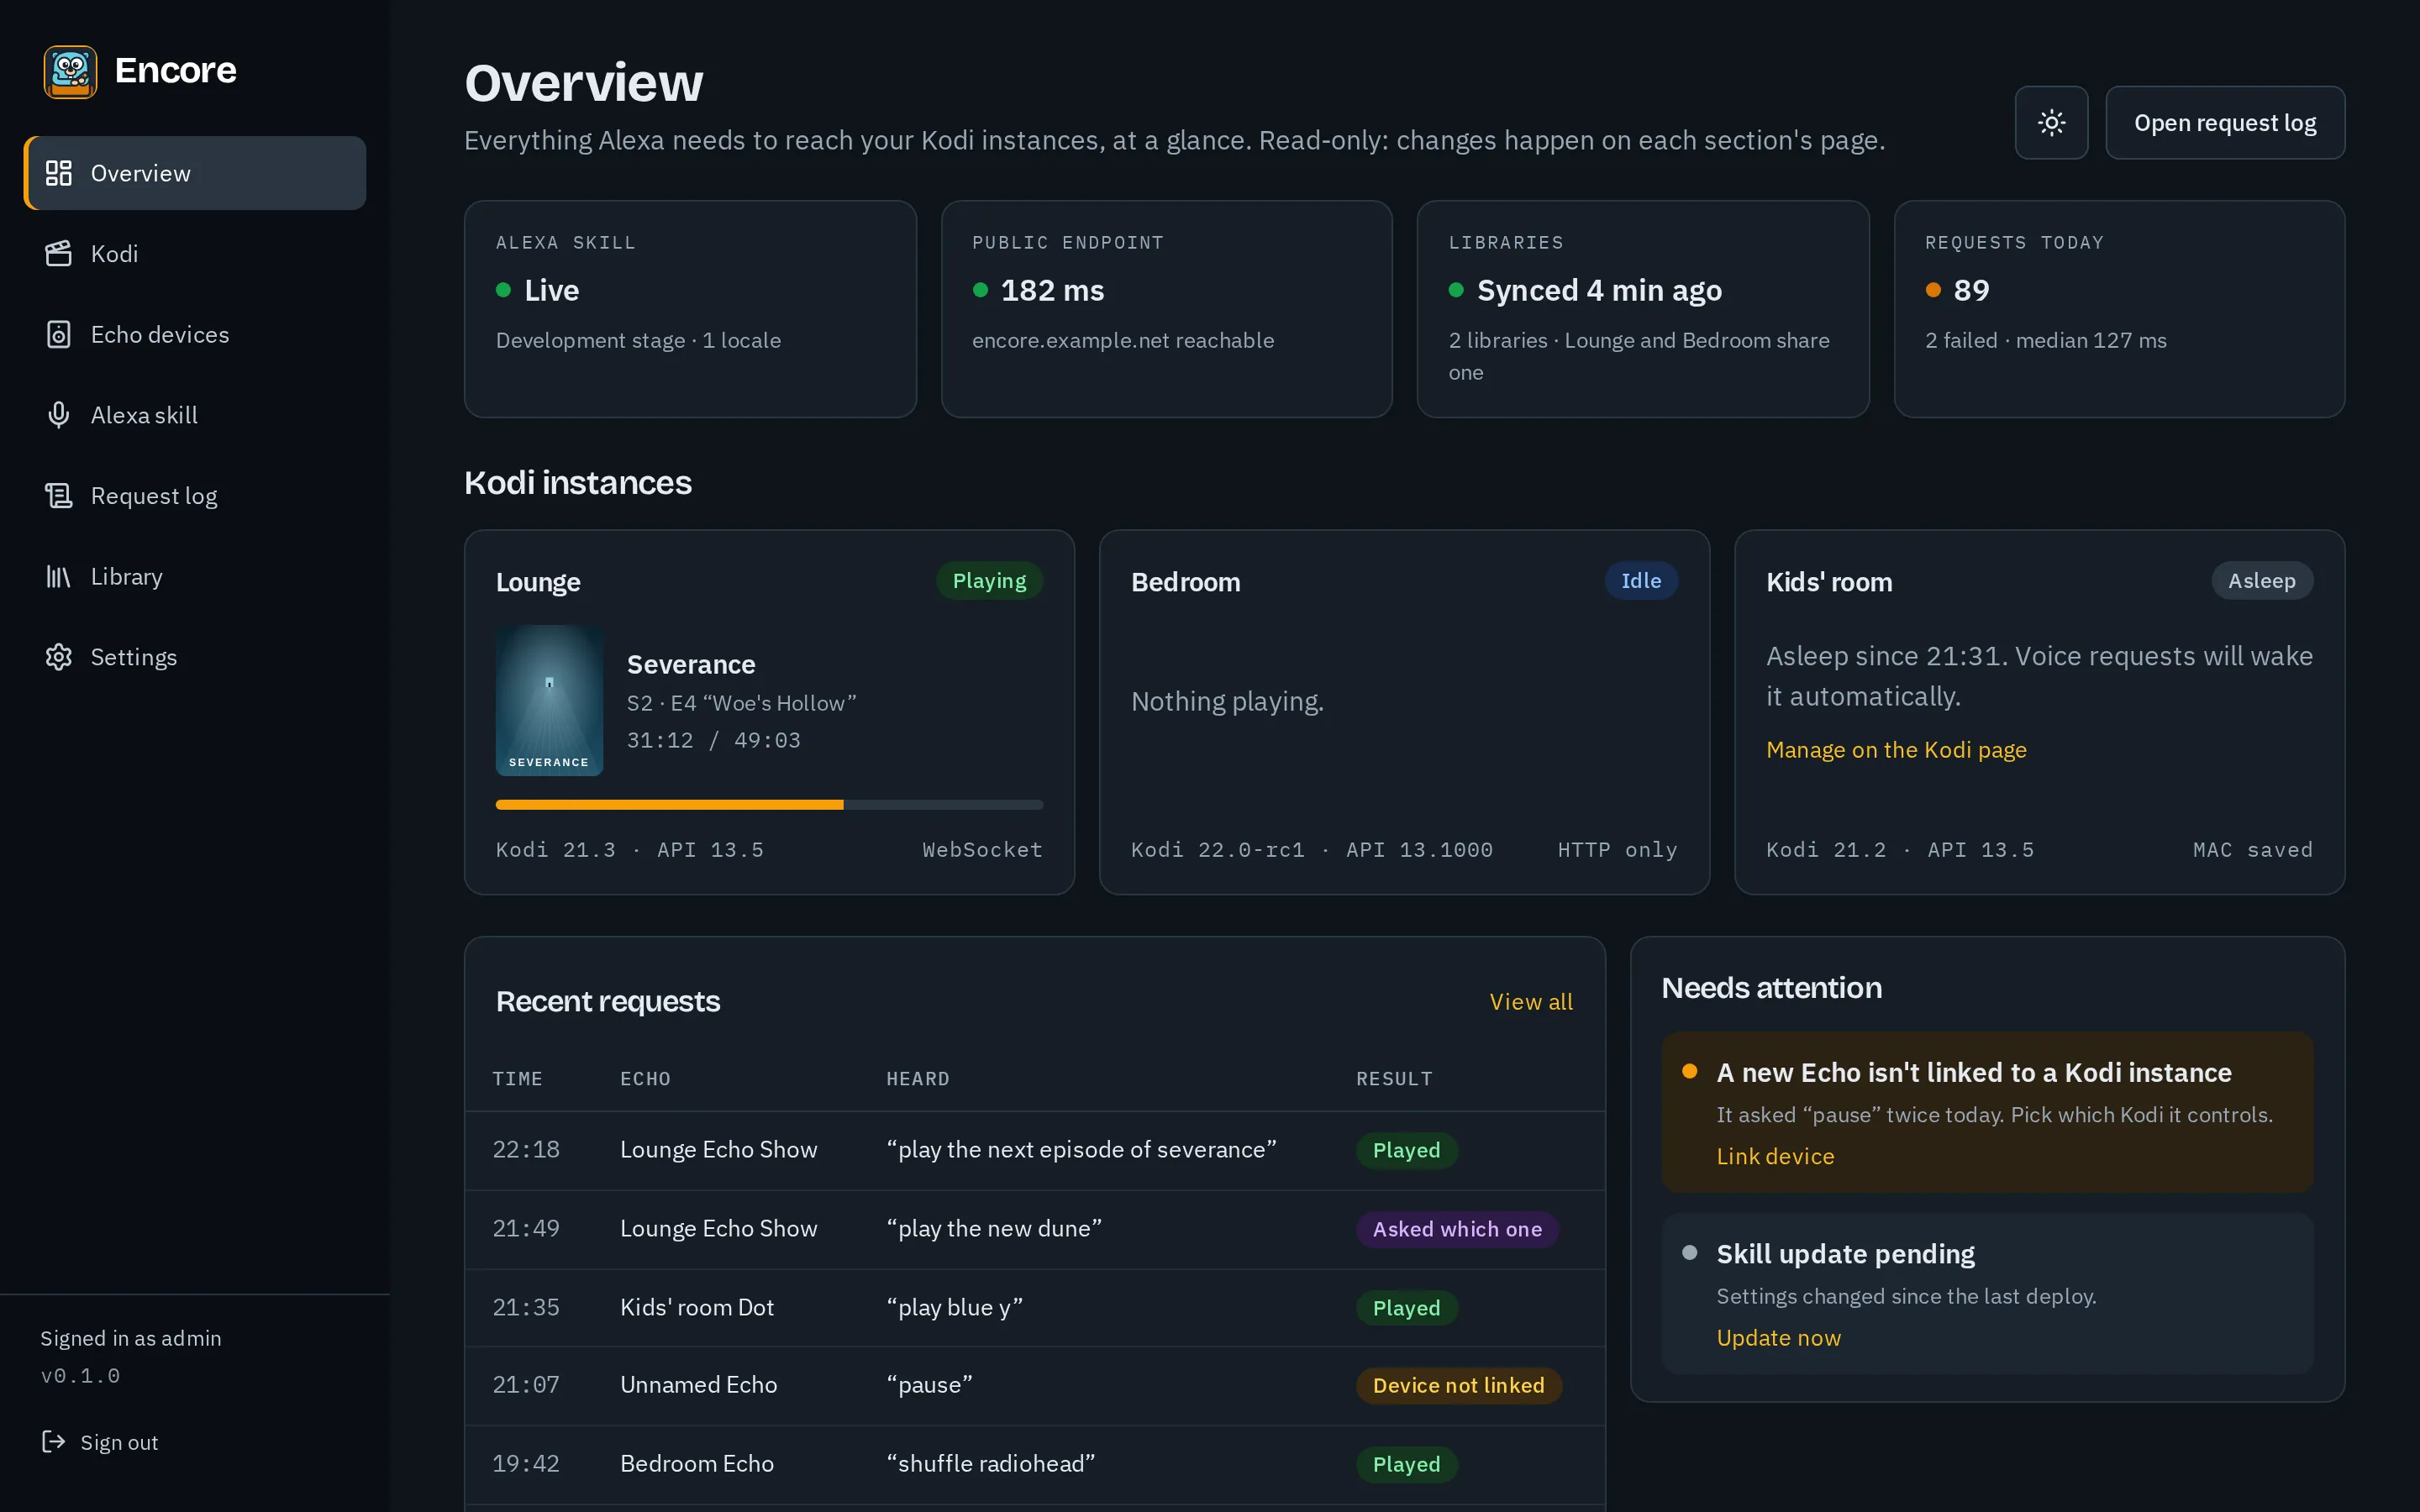Open Manage on the Kodi page link
Screen dimensions: 2420x1512
coord(1896,749)
